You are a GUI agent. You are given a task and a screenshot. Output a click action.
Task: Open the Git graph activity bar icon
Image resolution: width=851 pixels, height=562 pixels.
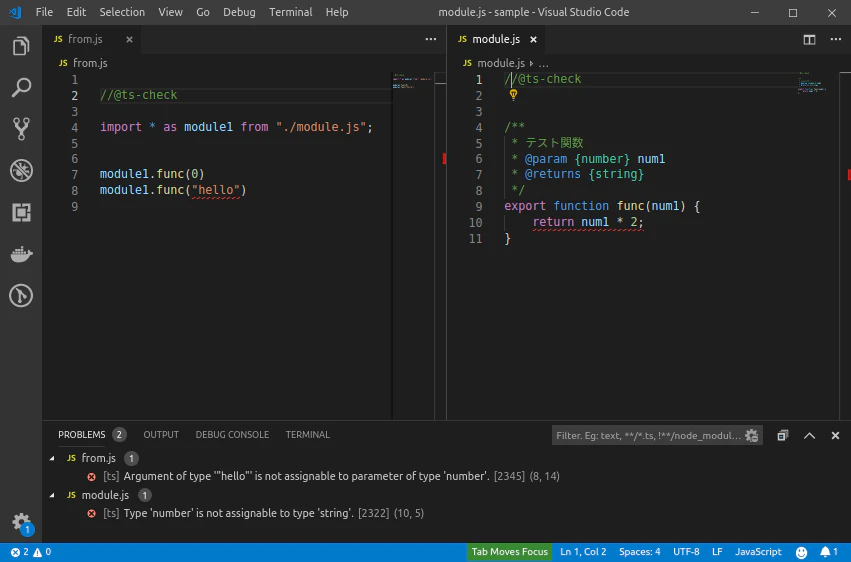[x=21, y=296]
